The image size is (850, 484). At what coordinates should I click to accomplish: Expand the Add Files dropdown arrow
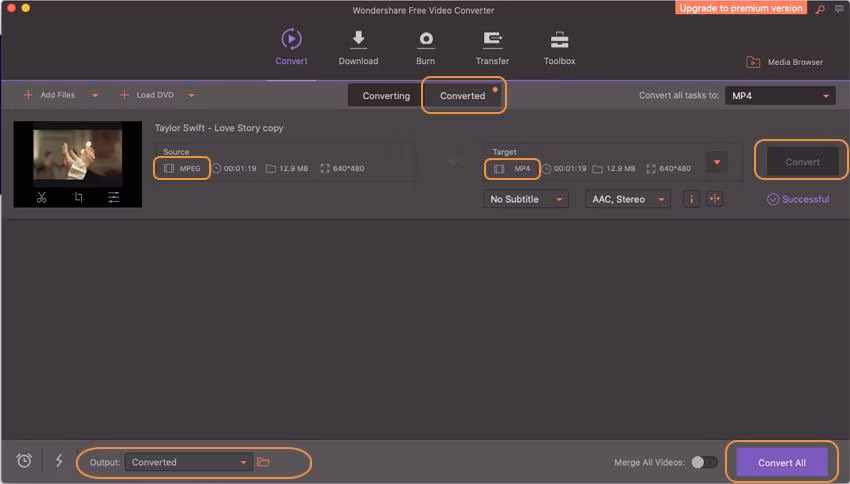tap(95, 95)
